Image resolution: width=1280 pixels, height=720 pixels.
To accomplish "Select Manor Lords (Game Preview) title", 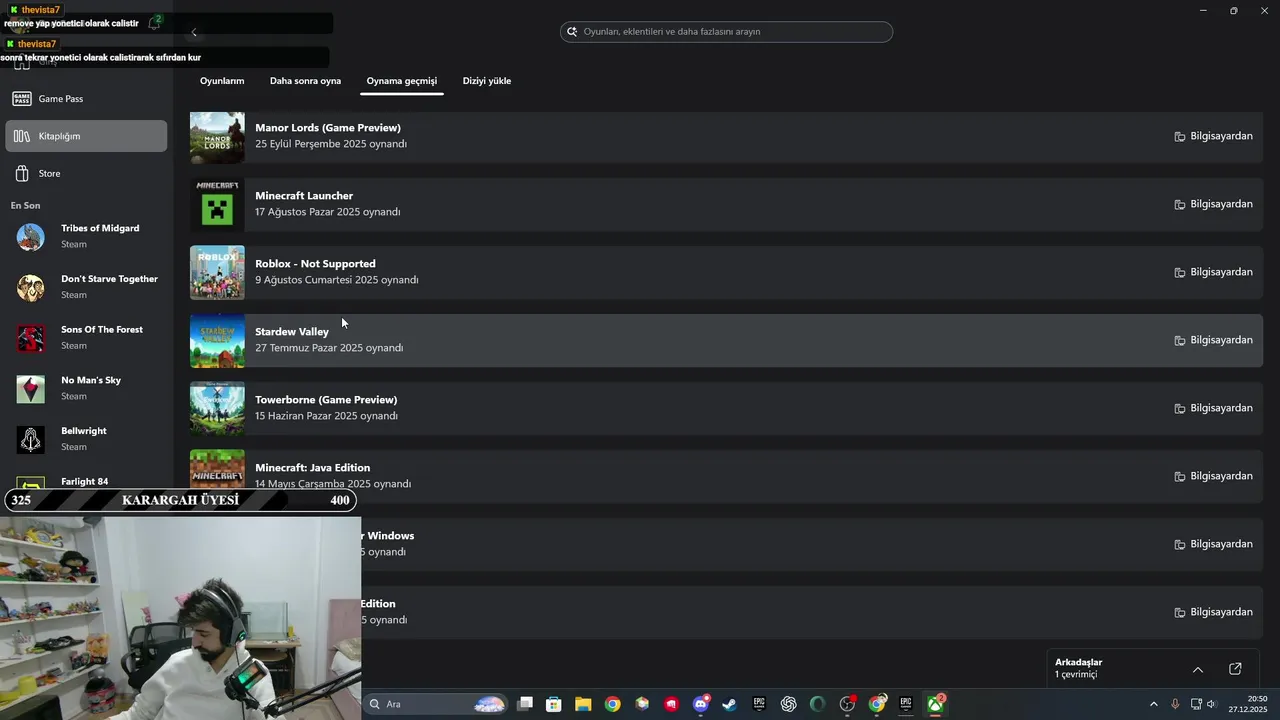I will [x=328, y=128].
